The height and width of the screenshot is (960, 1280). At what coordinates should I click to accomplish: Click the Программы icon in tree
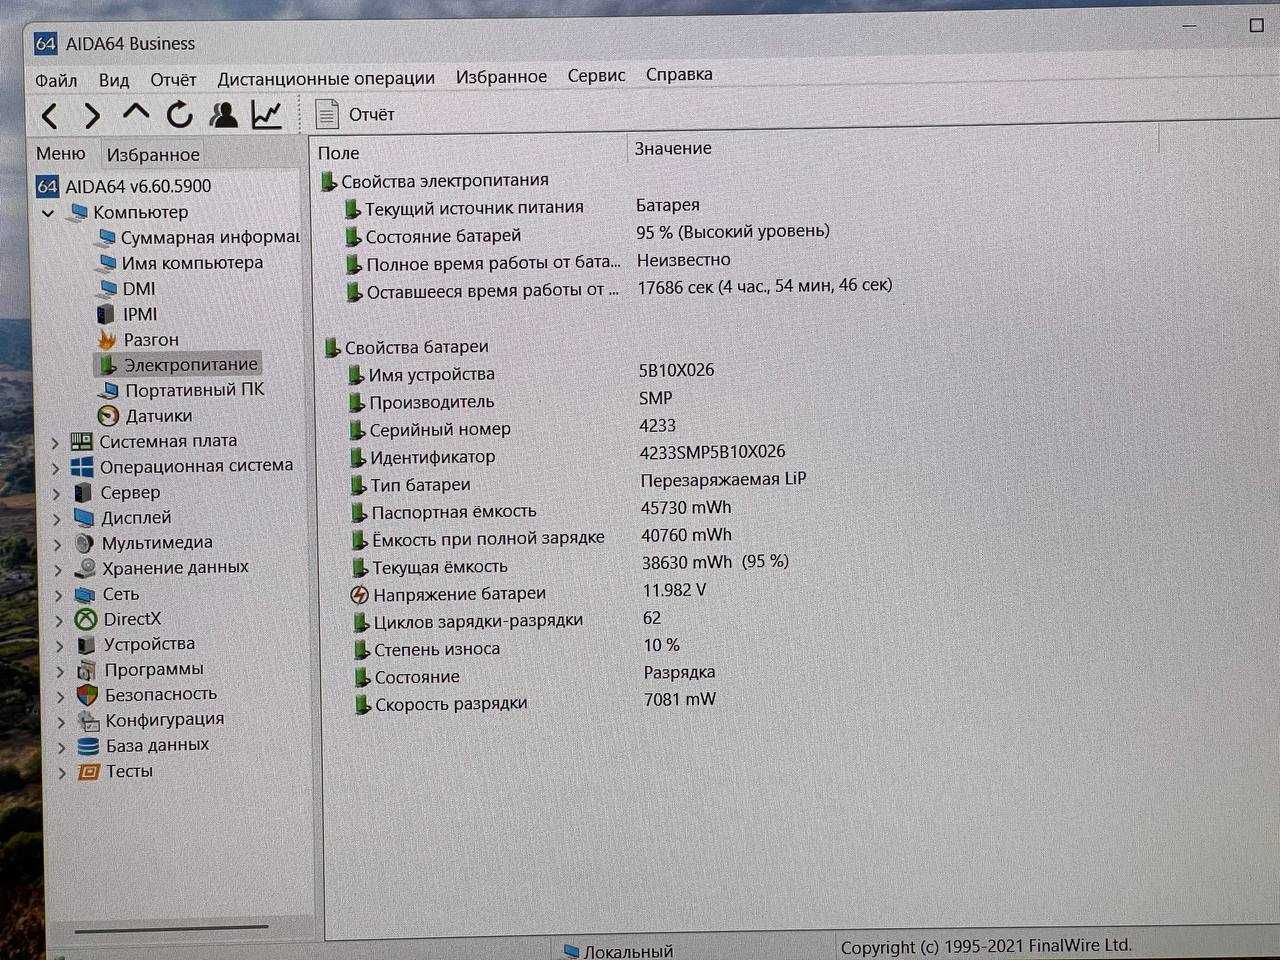coord(87,670)
